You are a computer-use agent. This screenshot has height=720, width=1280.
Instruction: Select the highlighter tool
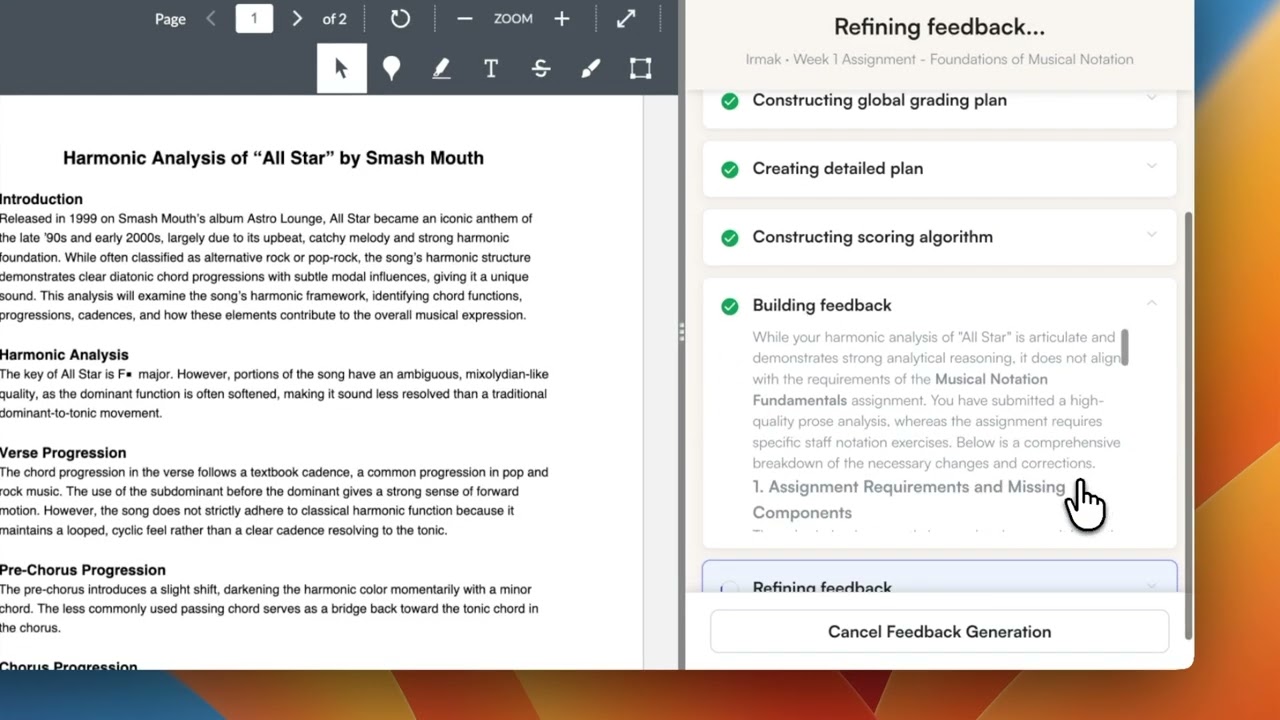[441, 68]
